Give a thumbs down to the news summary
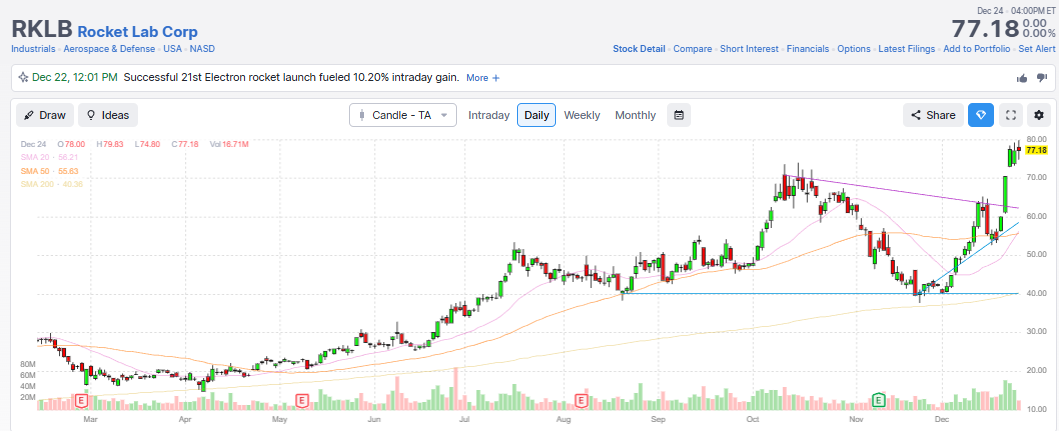 [1041, 78]
